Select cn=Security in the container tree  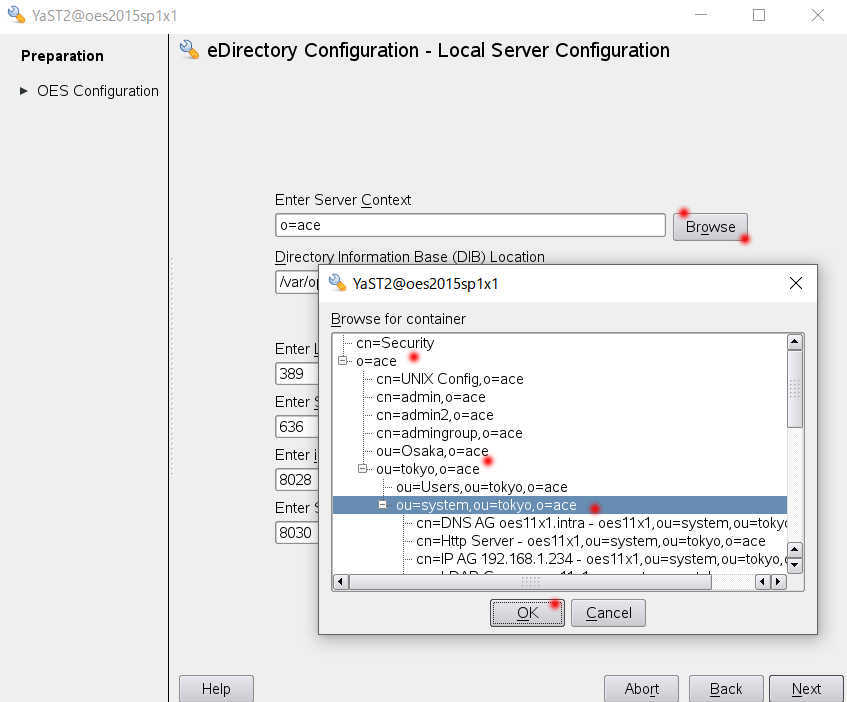click(395, 343)
